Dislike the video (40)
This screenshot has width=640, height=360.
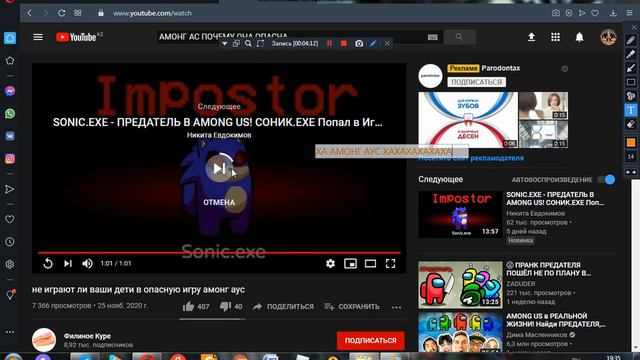[x=231, y=307]
